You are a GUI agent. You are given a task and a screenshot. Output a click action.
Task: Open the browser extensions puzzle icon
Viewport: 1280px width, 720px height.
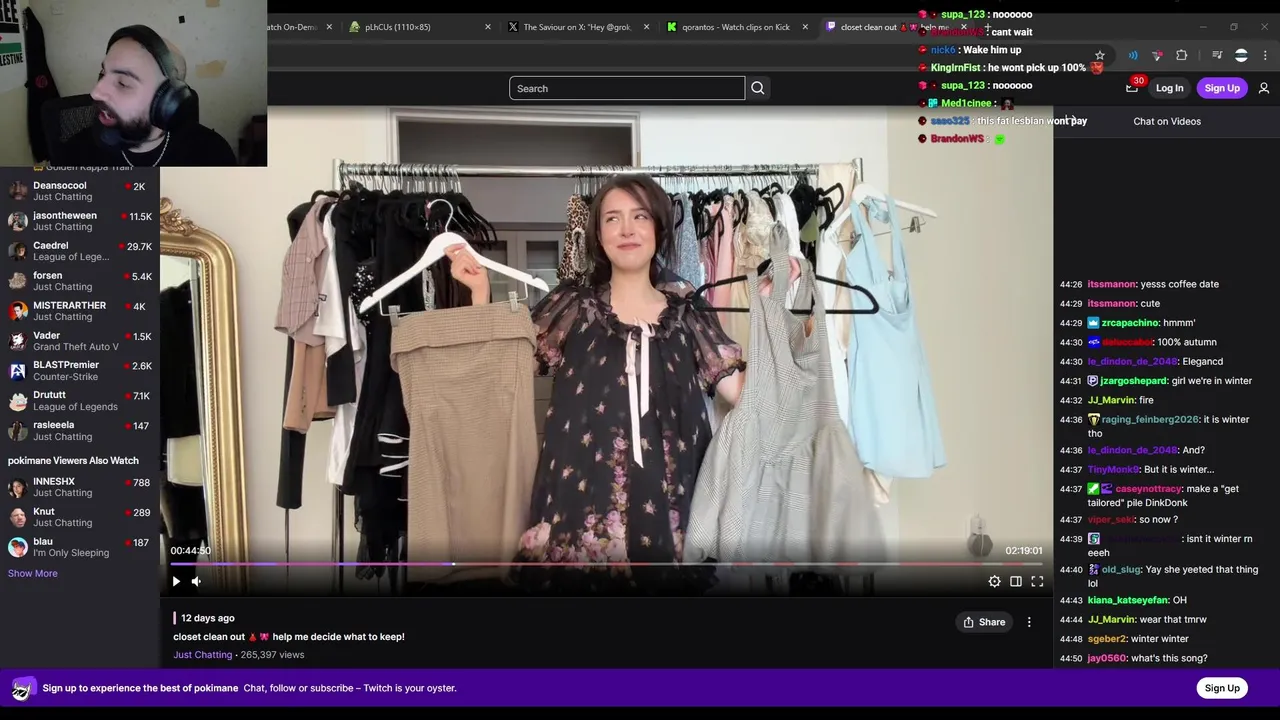click(1181, 56)
